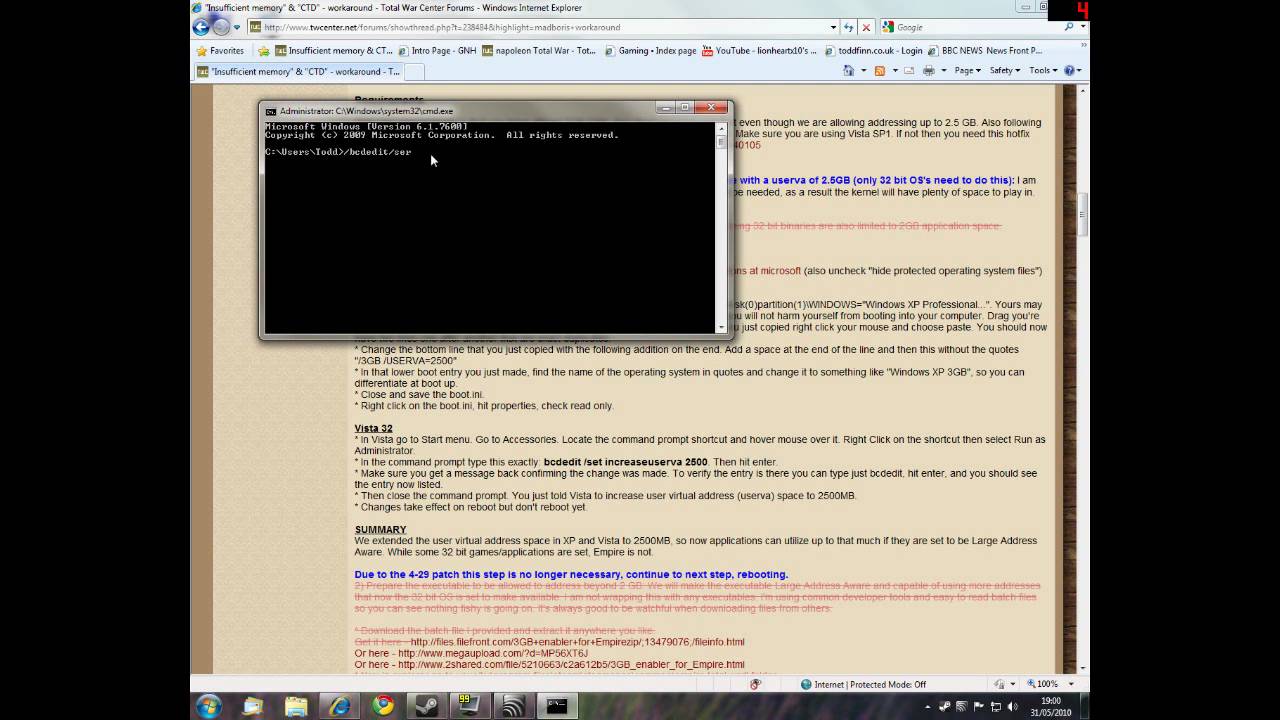Expand the address bar history dropdown

(x=833, y=27)
